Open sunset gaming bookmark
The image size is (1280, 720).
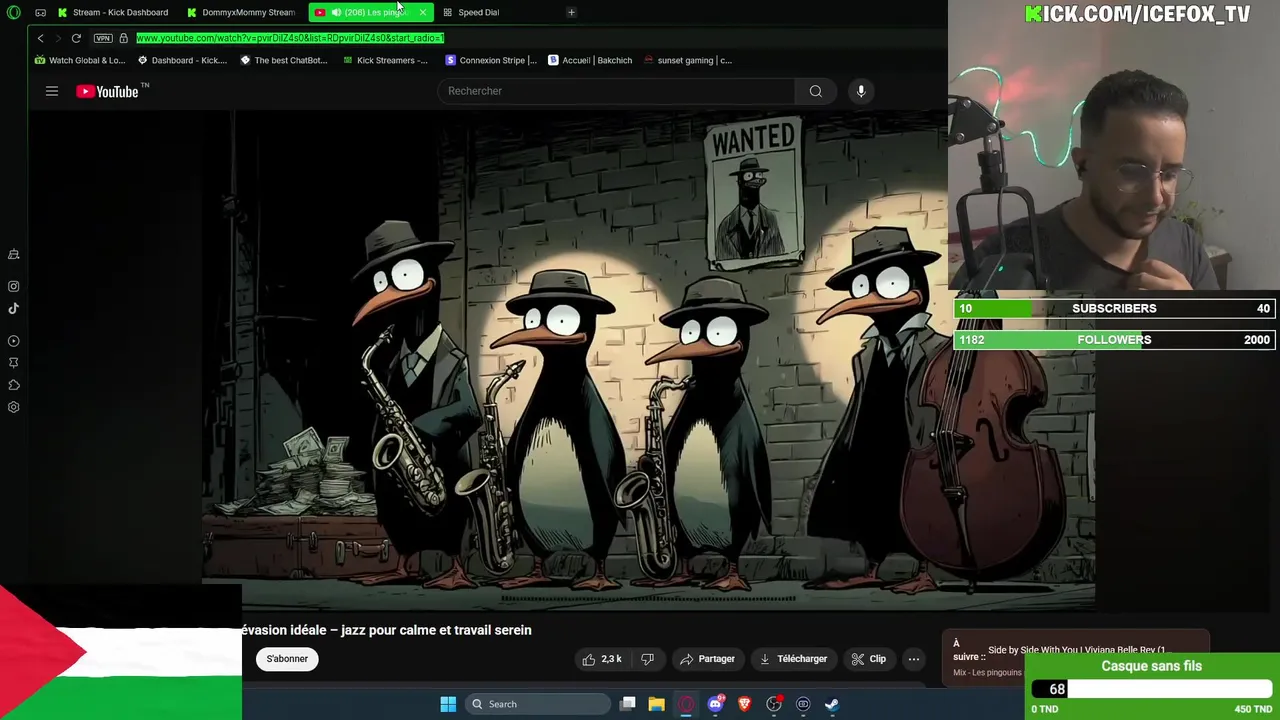[687, 60]
